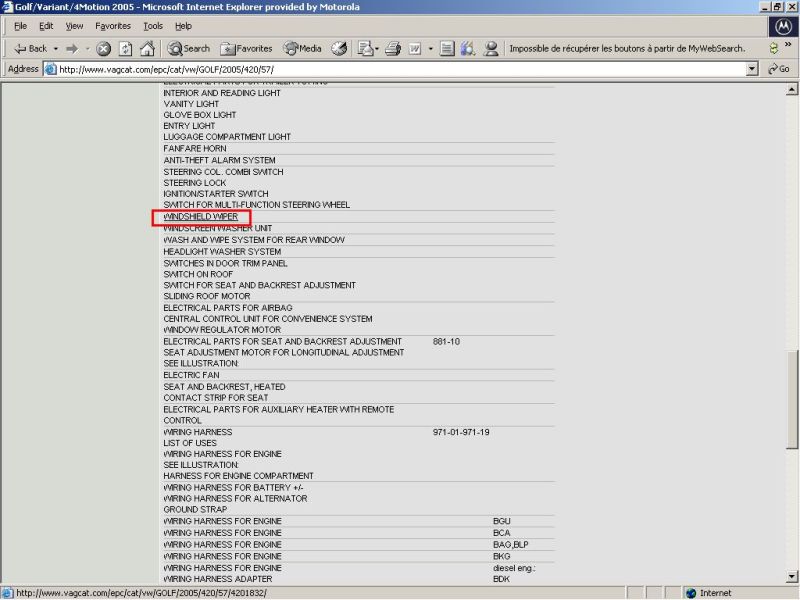The height and width of the screenshot is (600, 800).
Task: Go to the Home page icon
Action: 147,48
